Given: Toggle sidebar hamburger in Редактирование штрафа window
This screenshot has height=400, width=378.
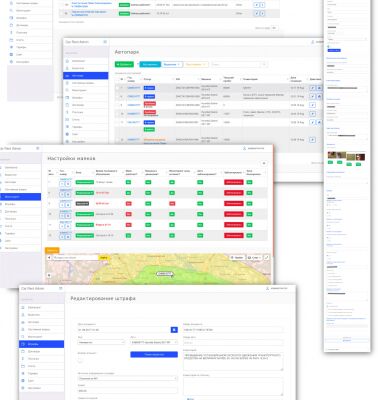Looking at the screenshot, I should (60, 288).
